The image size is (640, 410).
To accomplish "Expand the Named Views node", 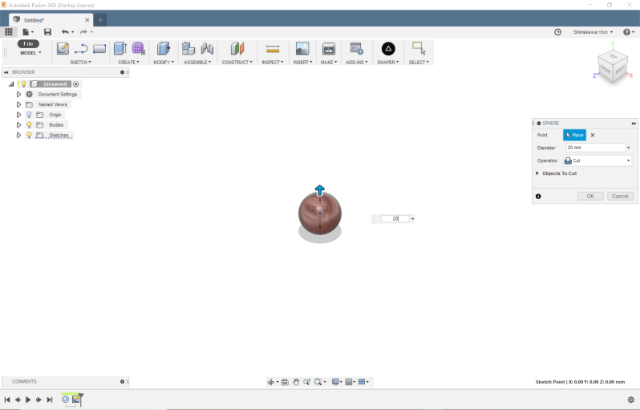I will 19,104.
